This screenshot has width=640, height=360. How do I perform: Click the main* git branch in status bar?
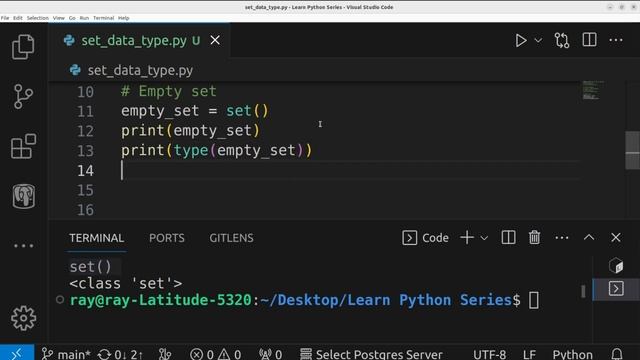point(66,354)
